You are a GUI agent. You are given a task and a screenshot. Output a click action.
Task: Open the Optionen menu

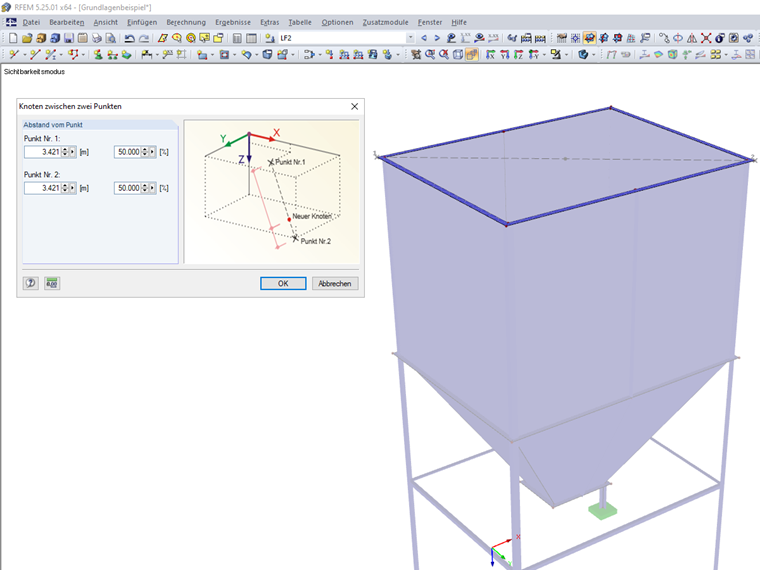[x=337, y=22]
